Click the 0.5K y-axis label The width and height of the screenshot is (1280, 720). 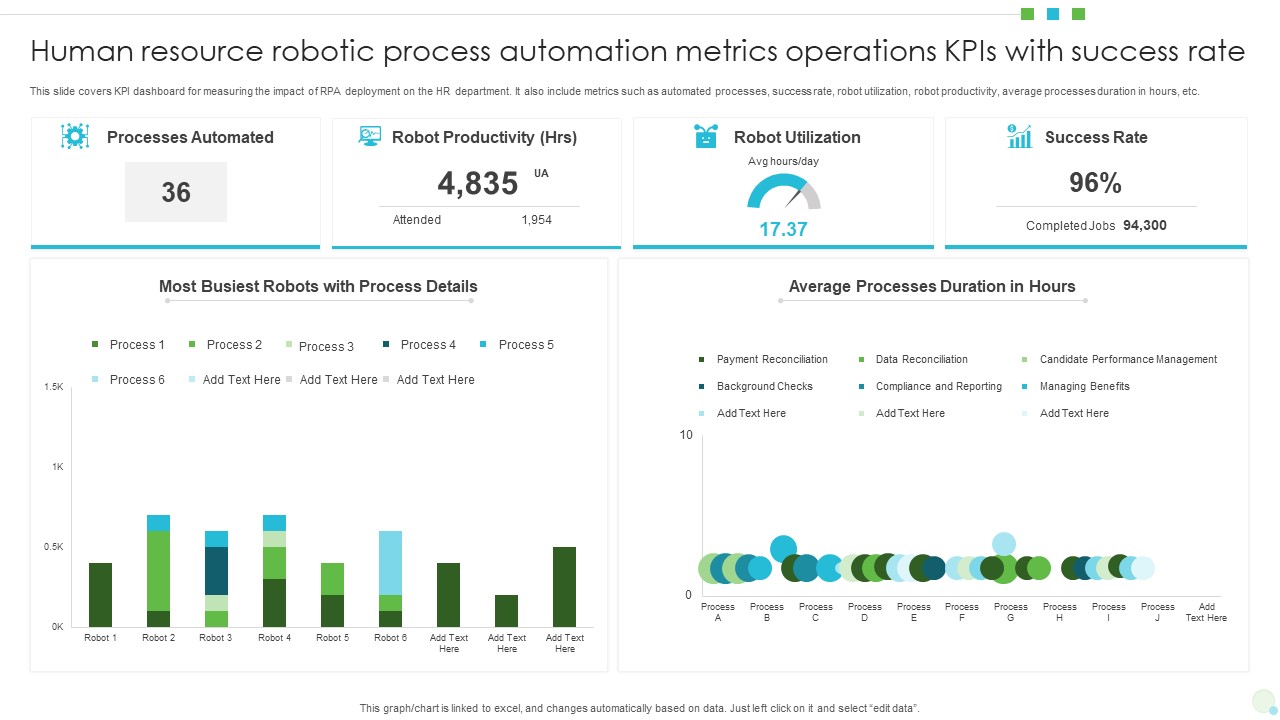pos(54,547)
